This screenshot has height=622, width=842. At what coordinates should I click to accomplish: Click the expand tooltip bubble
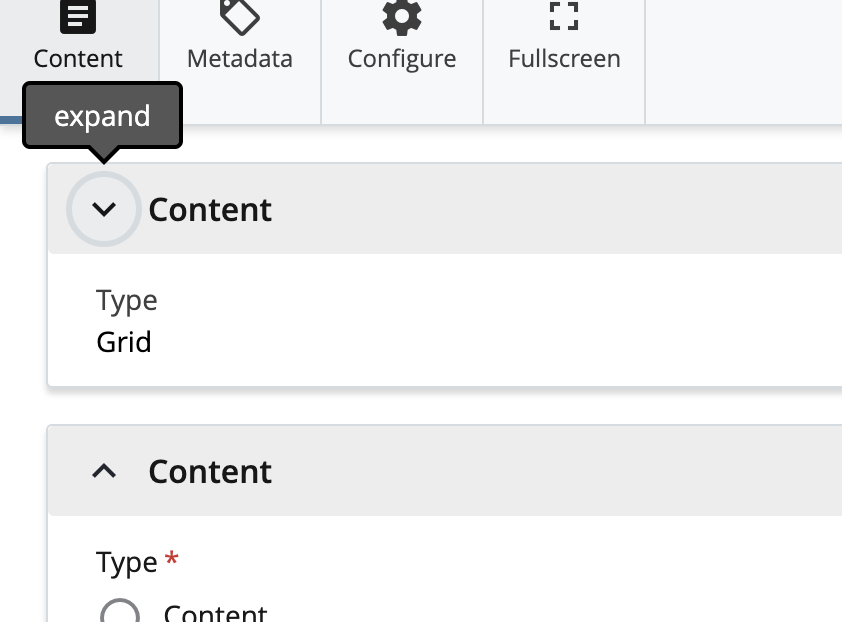tap(103, 115)
